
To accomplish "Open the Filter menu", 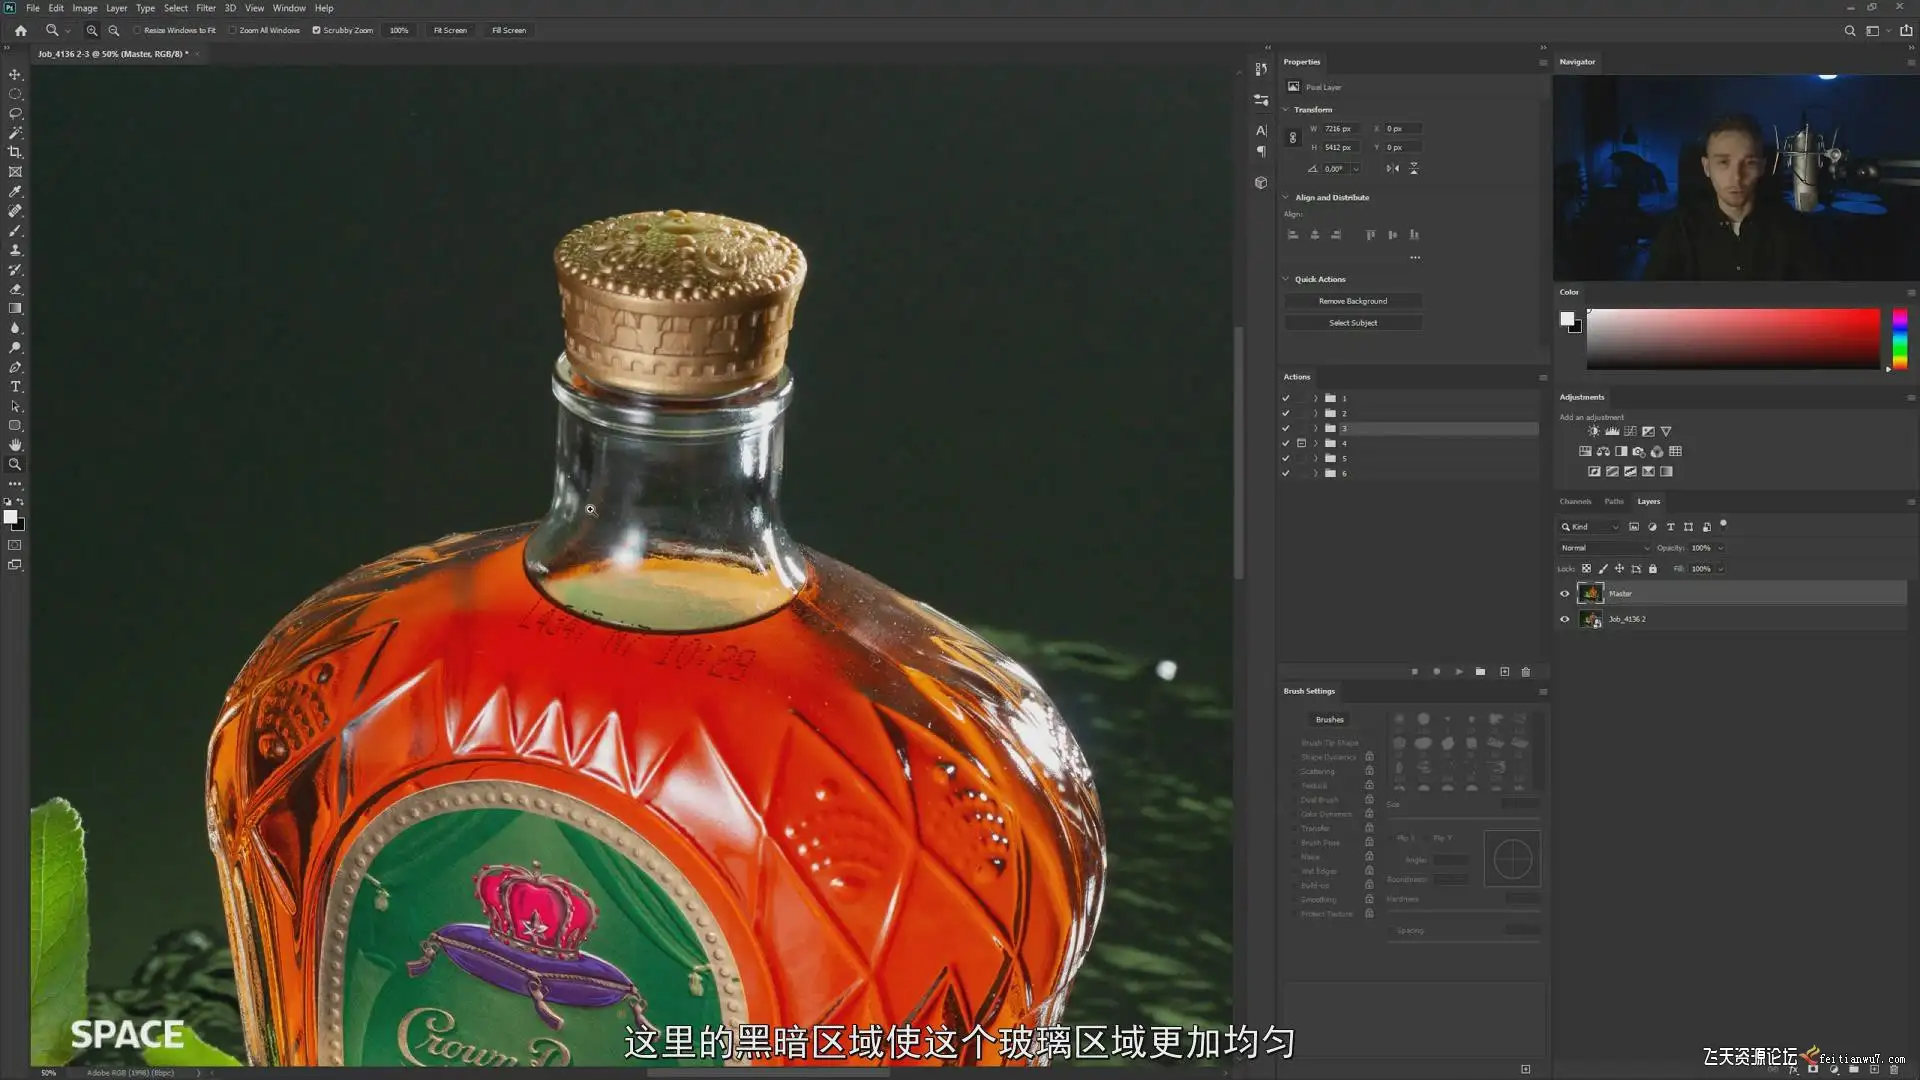I will point(205,8).
